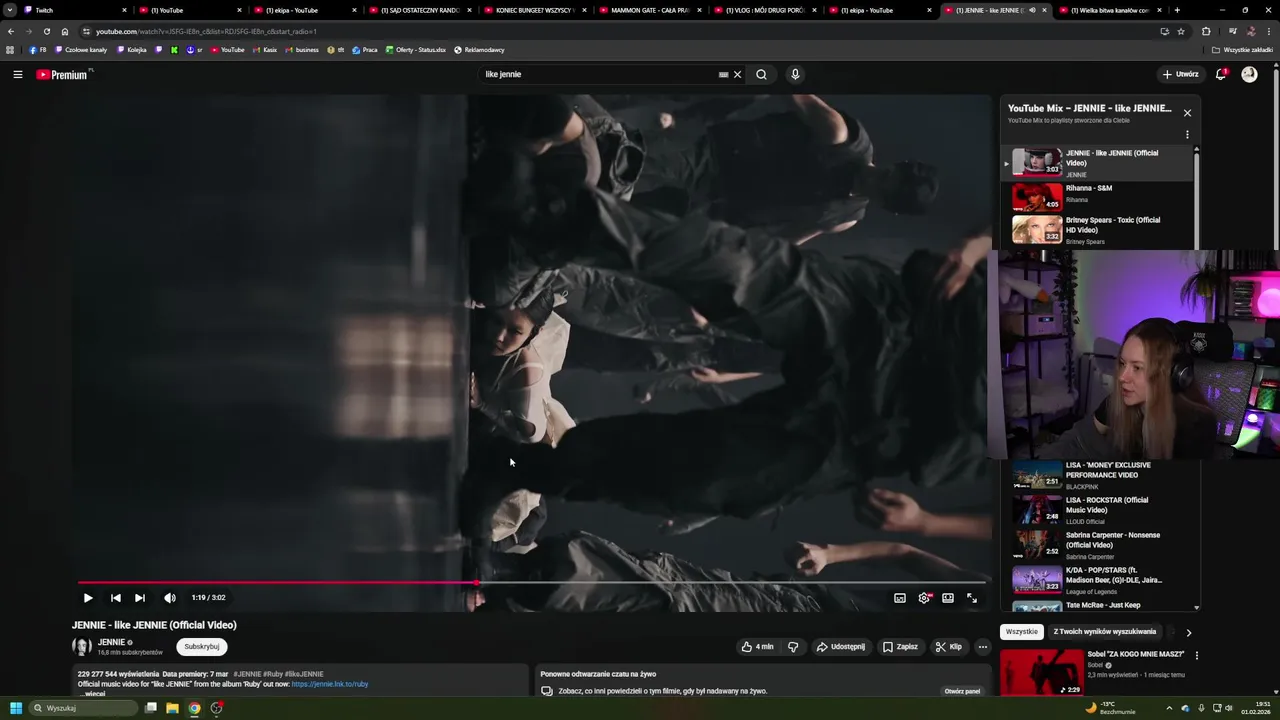Reload the page in the browser
Viewport: 1280px width, 720px height.
tap(46, 31)
